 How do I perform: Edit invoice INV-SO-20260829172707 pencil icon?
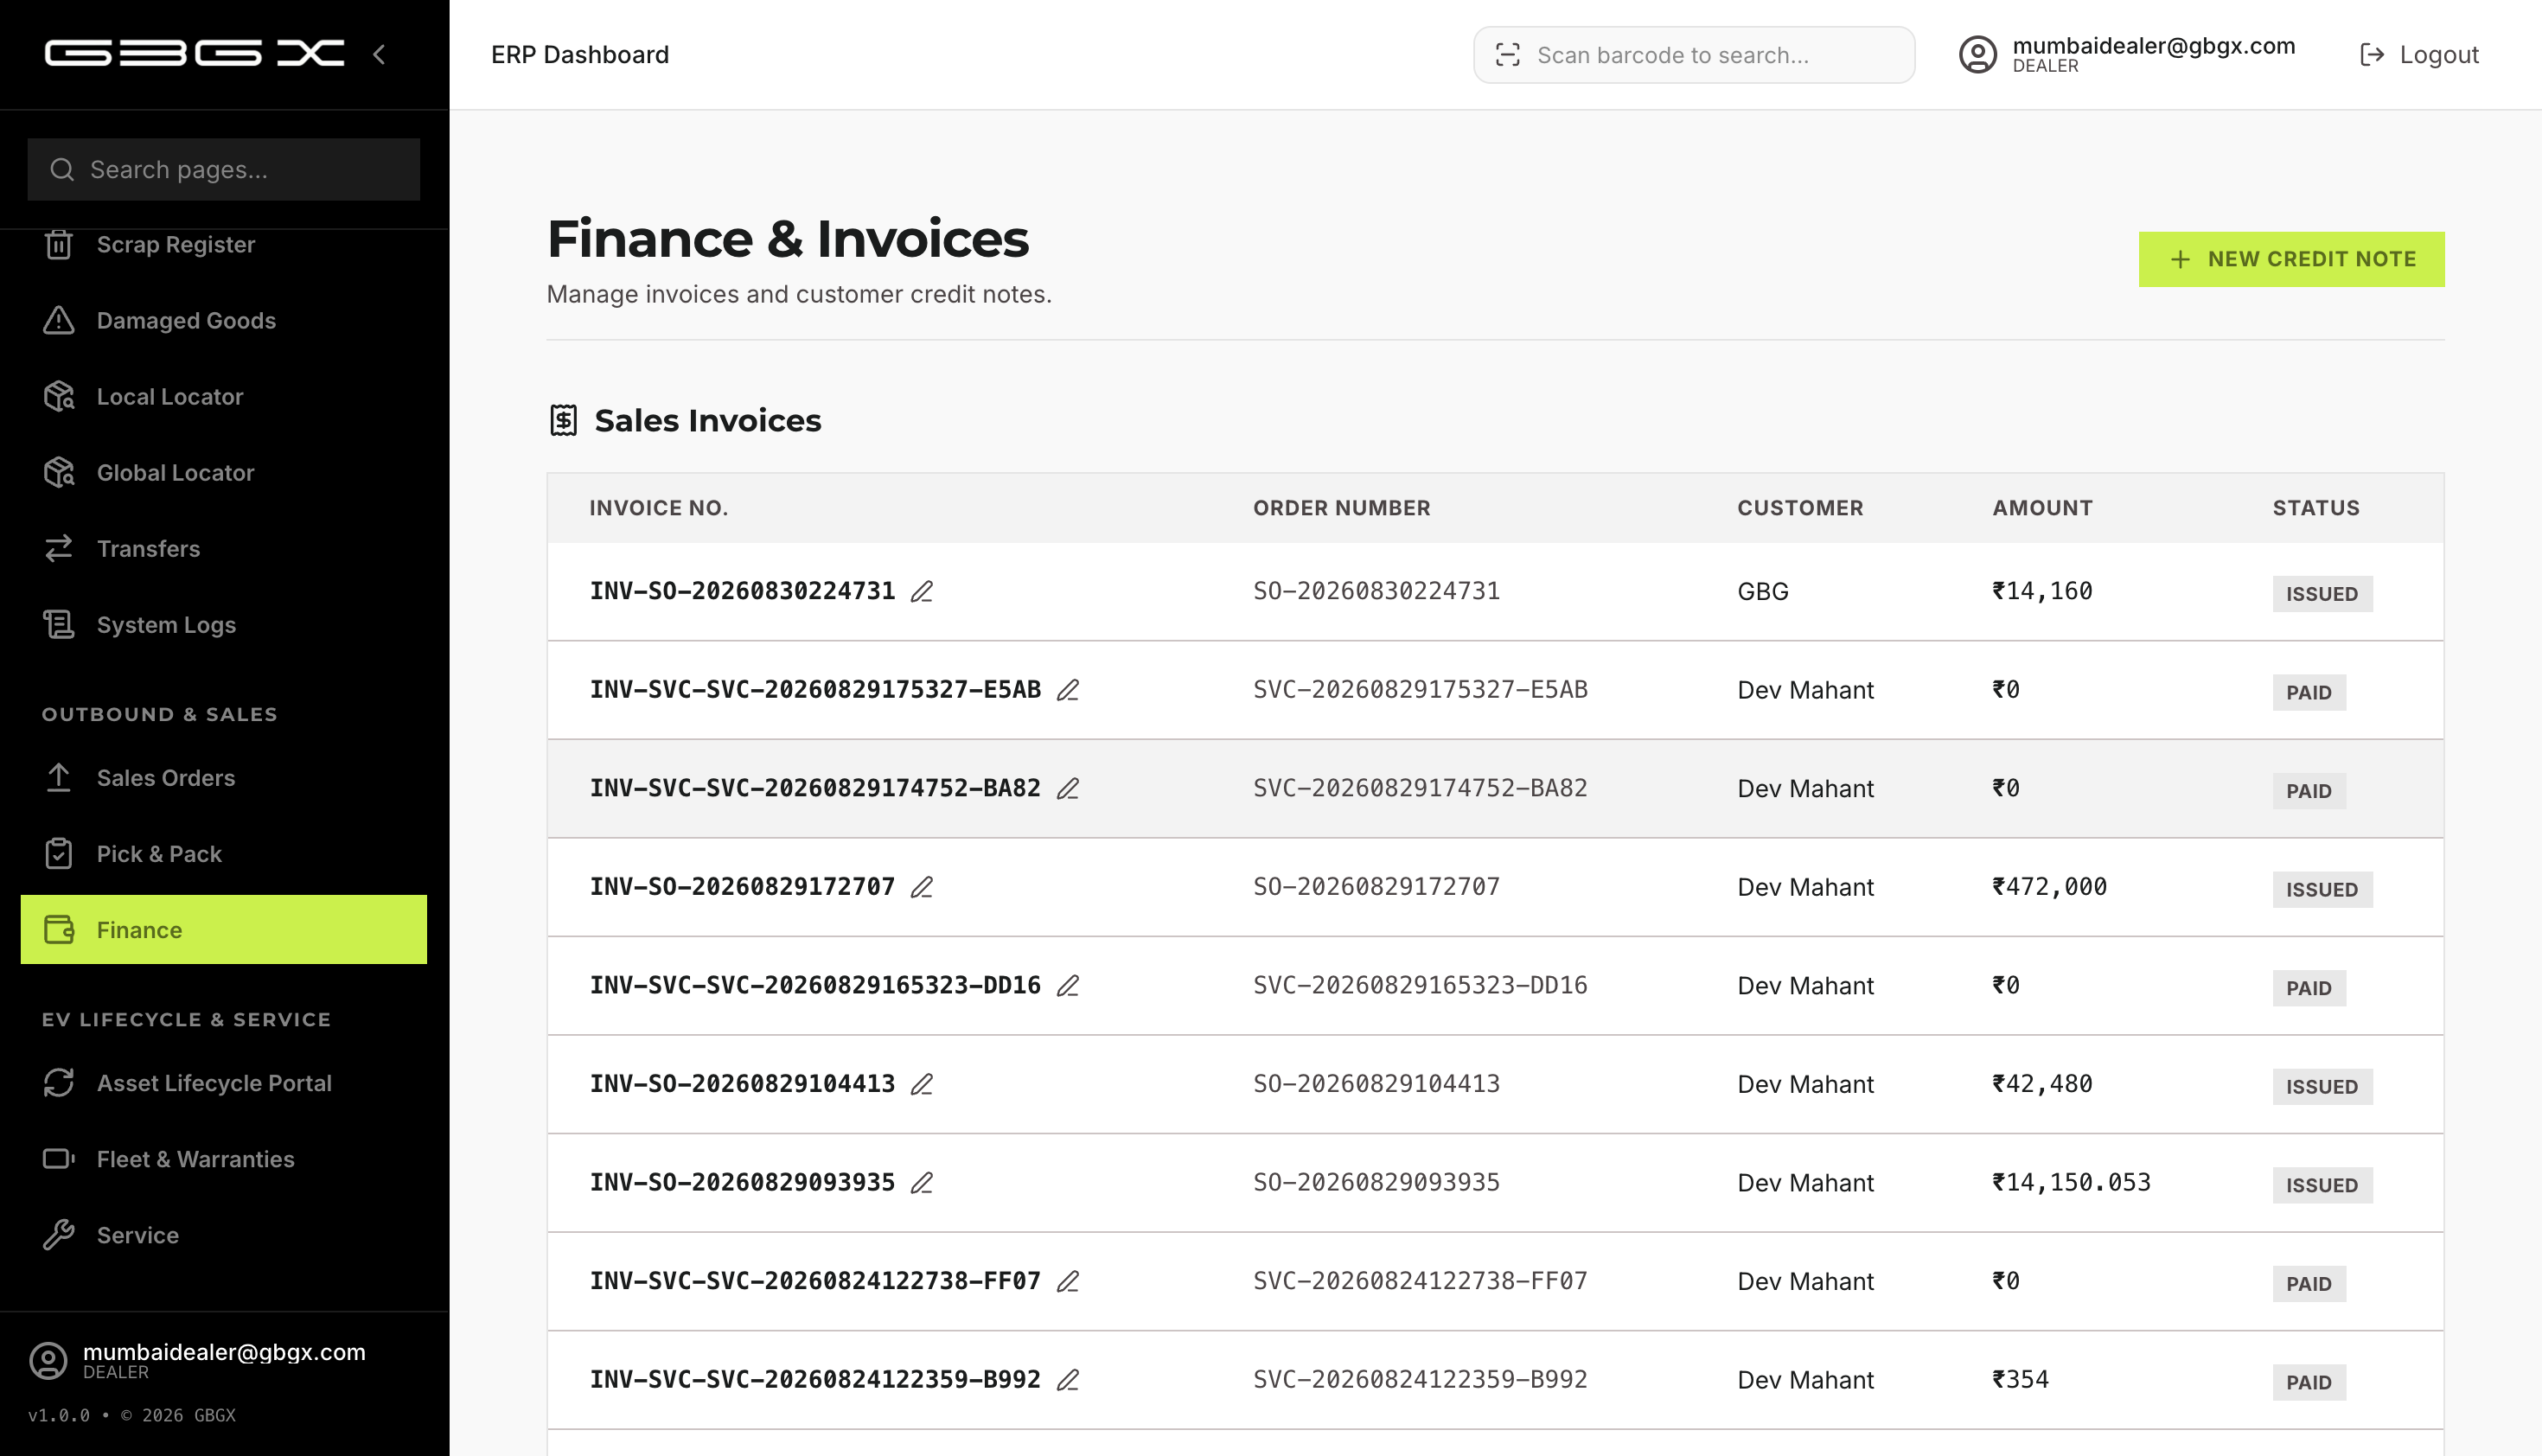tap(922, 887)
